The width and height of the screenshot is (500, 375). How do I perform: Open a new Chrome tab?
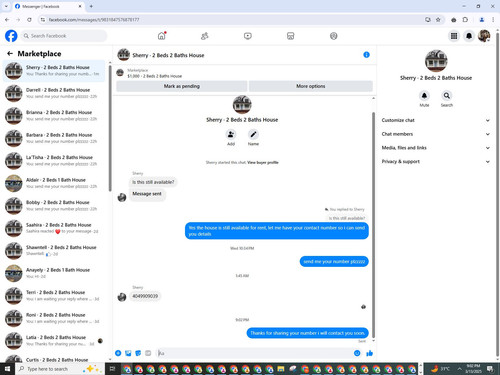(91, 6)
